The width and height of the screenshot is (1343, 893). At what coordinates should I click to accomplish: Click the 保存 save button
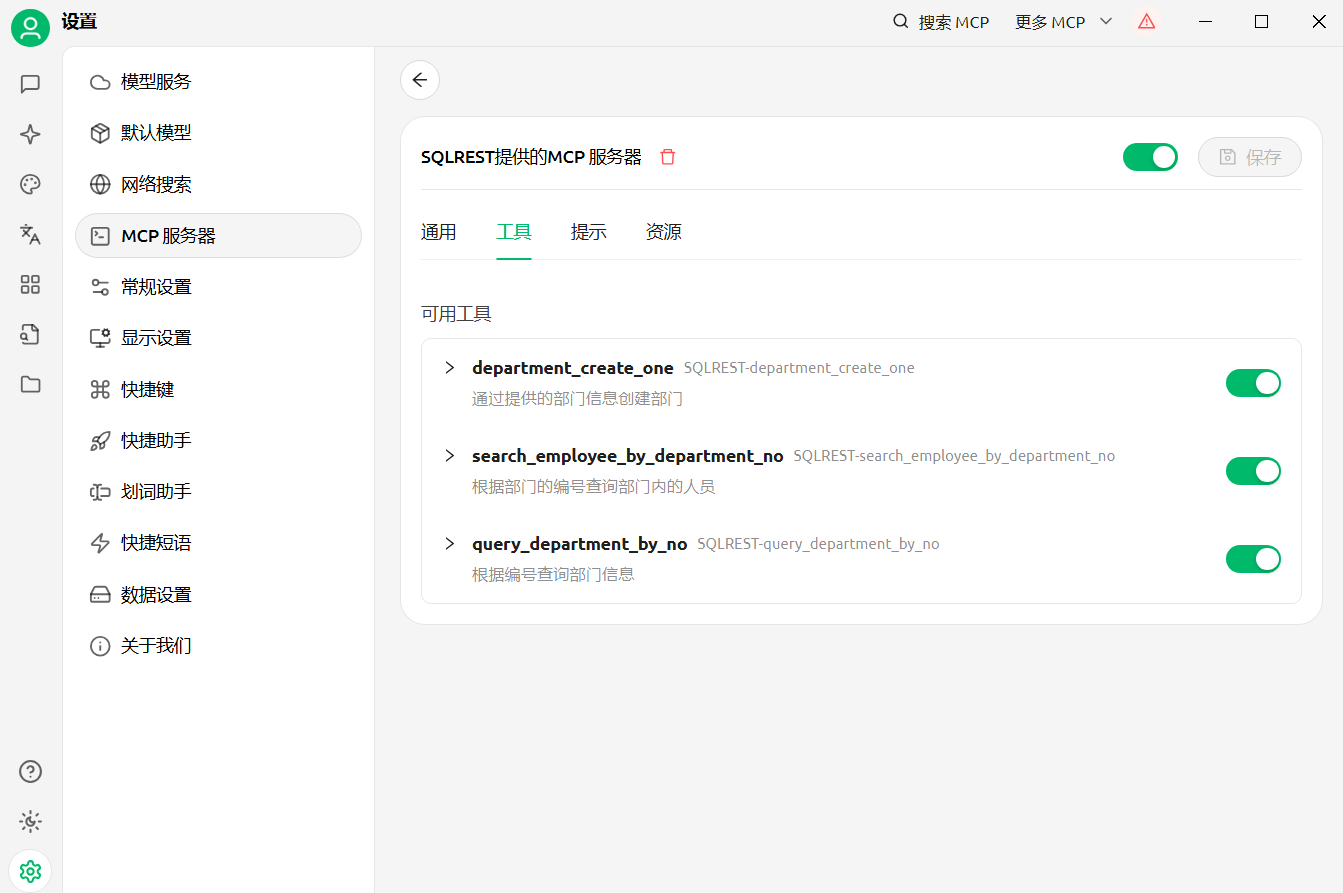1250,157
